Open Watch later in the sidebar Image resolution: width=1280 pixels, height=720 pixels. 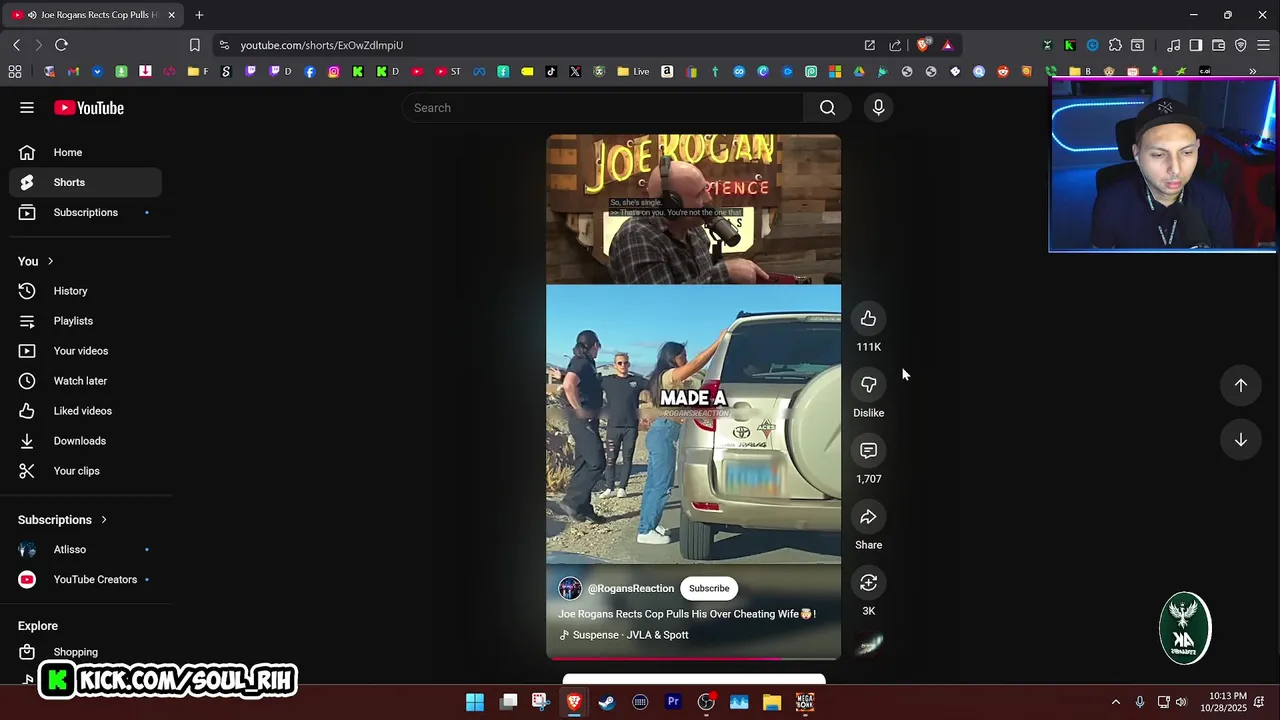pos(86,381)
